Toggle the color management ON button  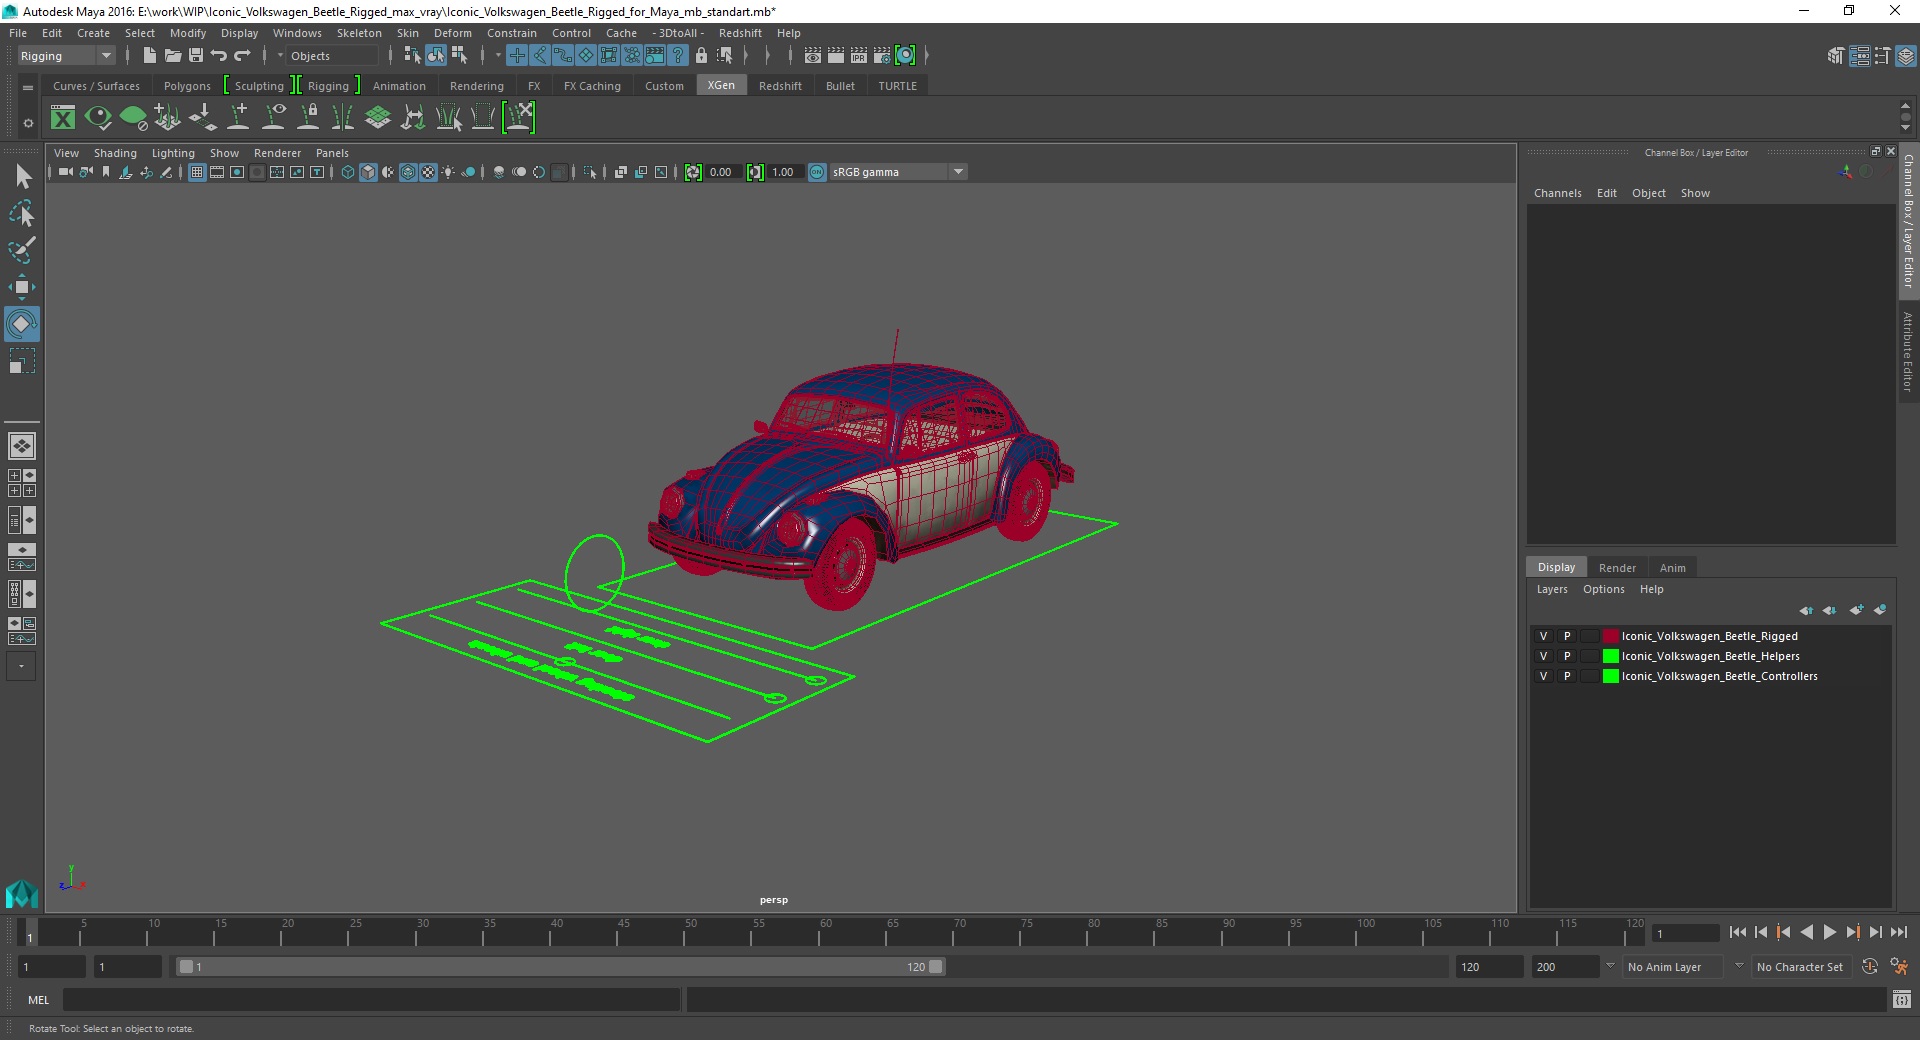coord(817,172)
